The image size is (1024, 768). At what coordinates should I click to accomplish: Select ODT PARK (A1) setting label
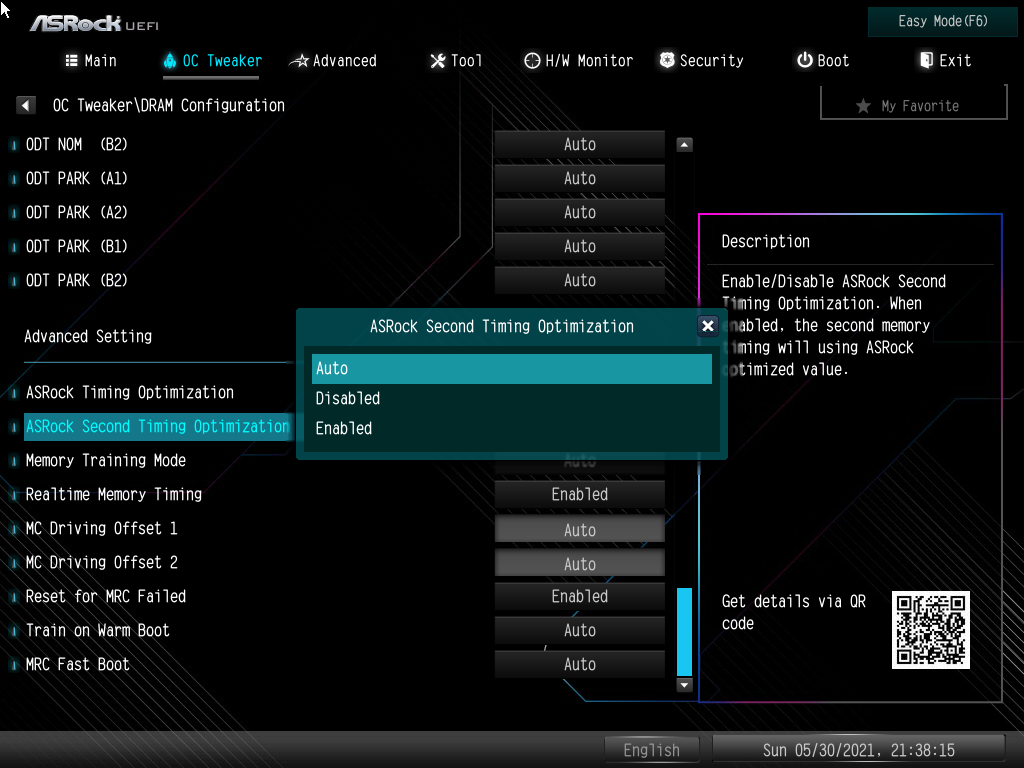point(76,178)
